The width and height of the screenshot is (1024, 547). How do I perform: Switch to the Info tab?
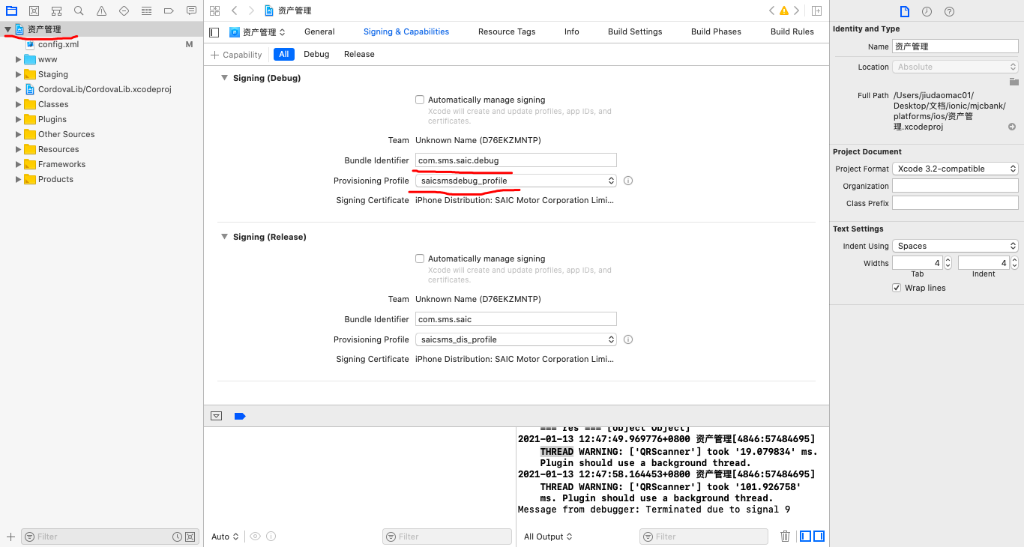[571, 31]
